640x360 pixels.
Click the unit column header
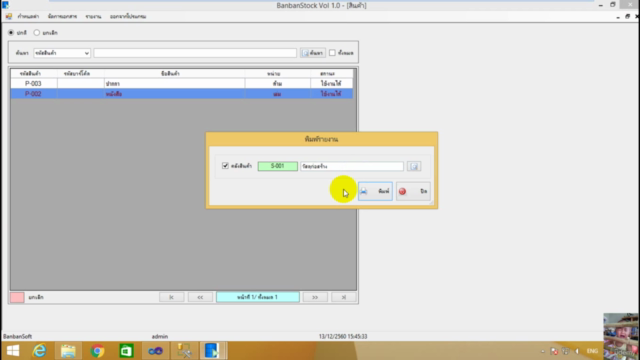(277, 73)
